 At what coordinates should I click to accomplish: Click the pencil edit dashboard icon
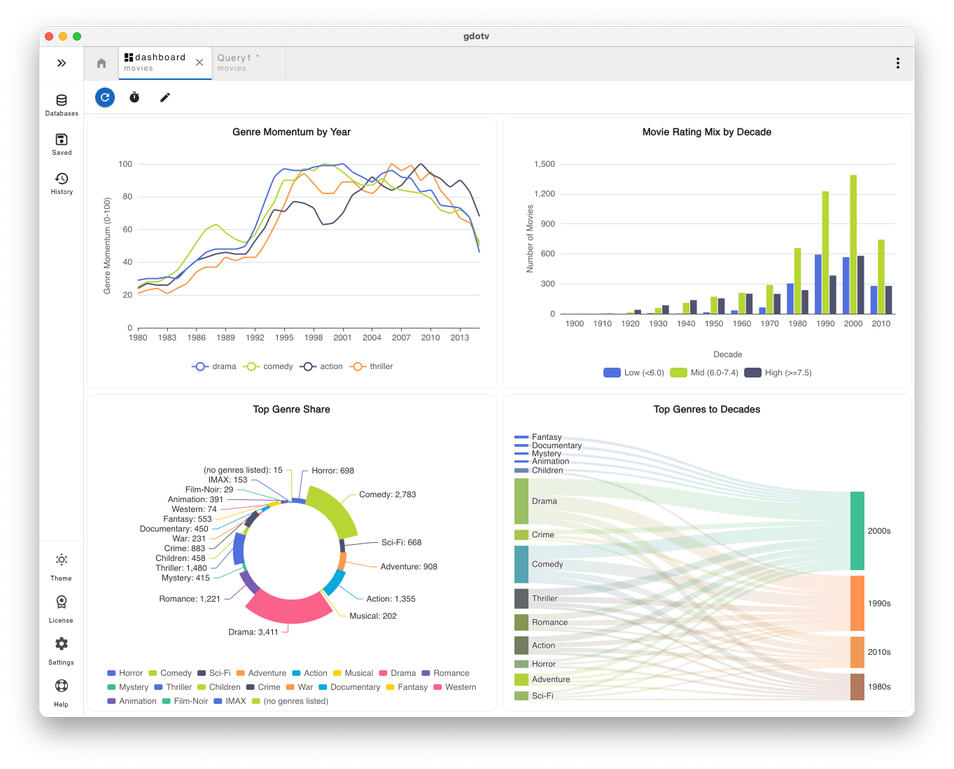point(165,97)
